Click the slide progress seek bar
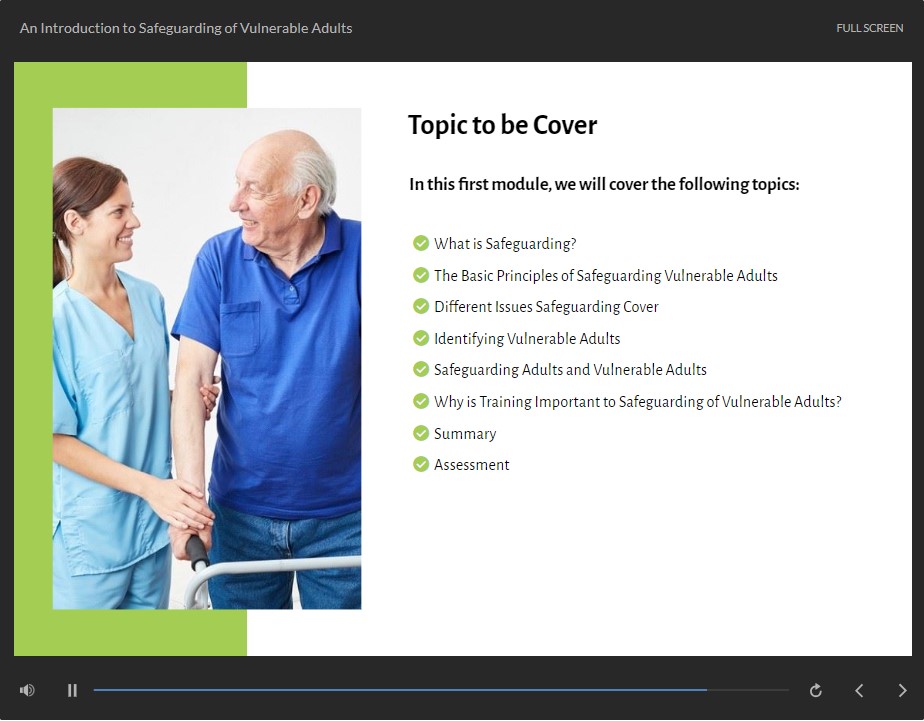Viewport: 924px width, 721px height. [400, 690]
